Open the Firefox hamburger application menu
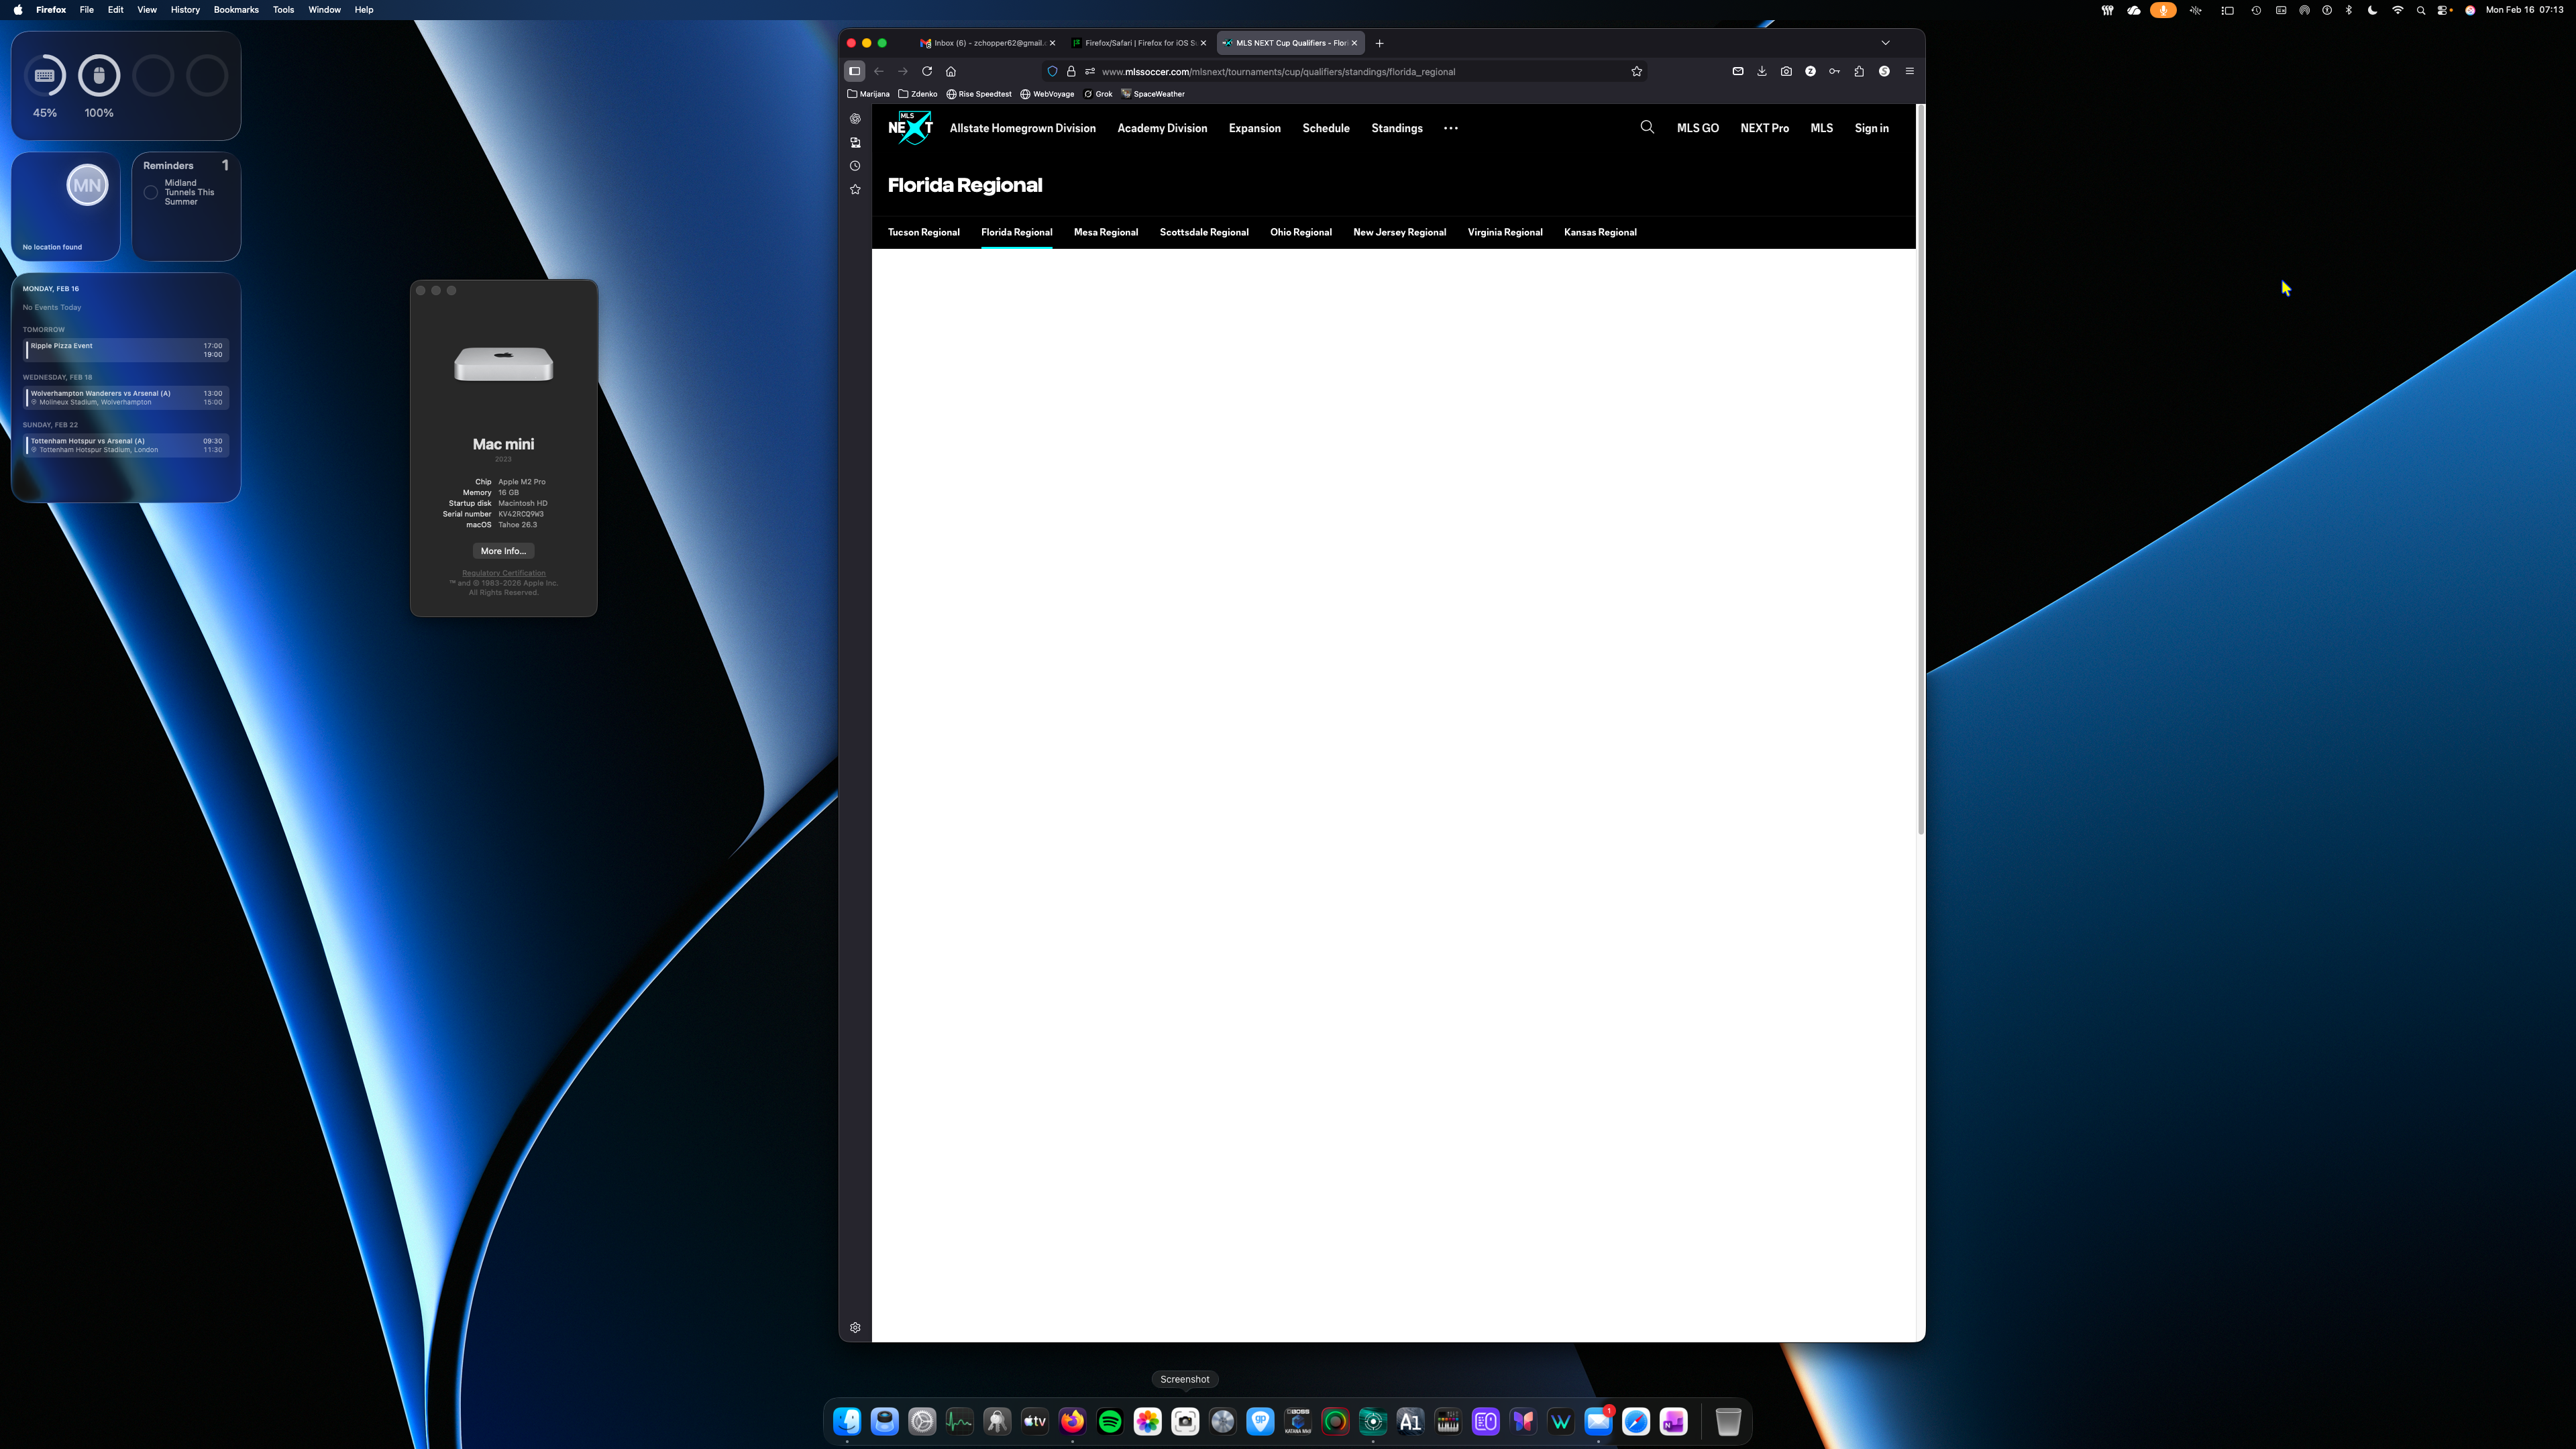The image size is (2576, 1449). click(1909, 71)
